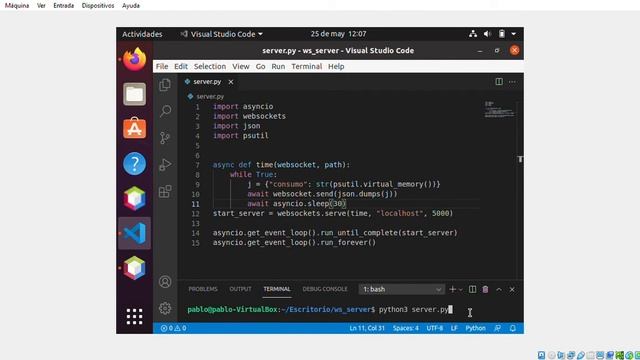Screen dimensions: 640x360
Task: Open the Run menu
Action: (278, 66)
